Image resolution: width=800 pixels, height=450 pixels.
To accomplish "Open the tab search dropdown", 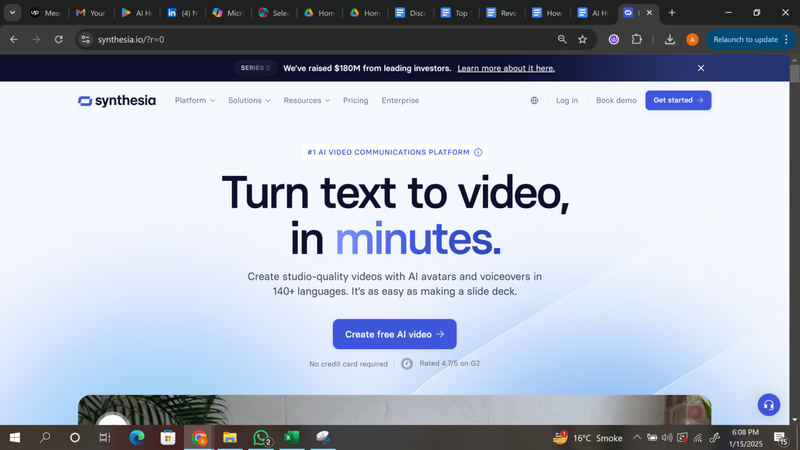I will point(12,13).
